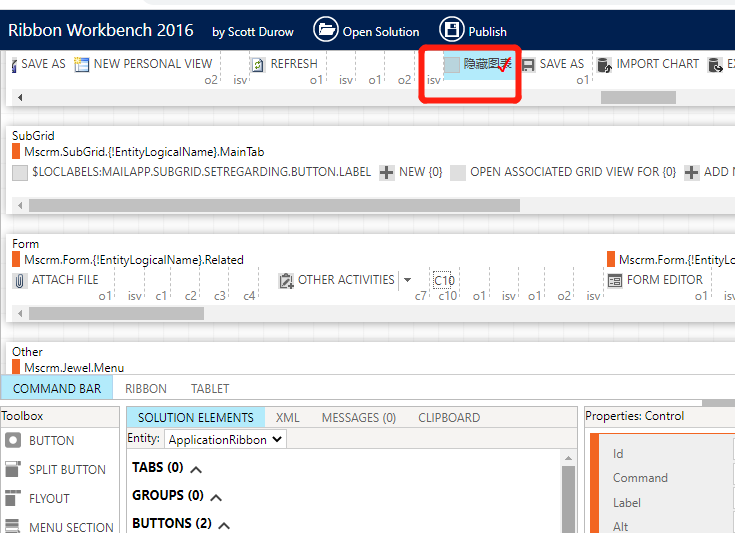Click the SubGrid scrollbar left arrow
The width and height of the screenshot is (735, 533).
20,205
